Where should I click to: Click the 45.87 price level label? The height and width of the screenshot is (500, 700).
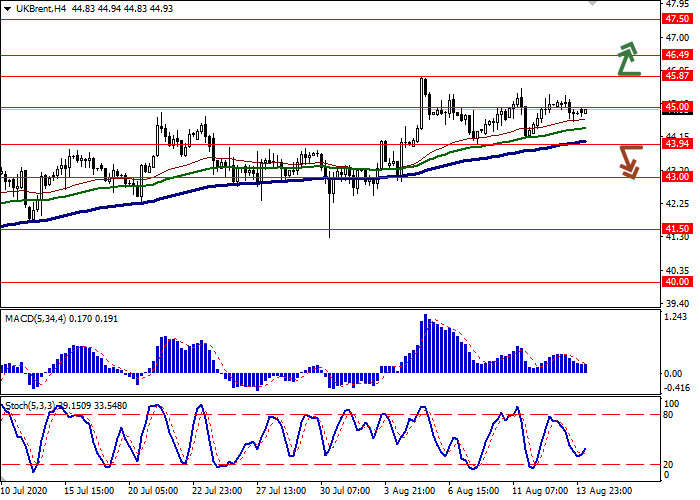pyautogui.click(x=677, y=75)
